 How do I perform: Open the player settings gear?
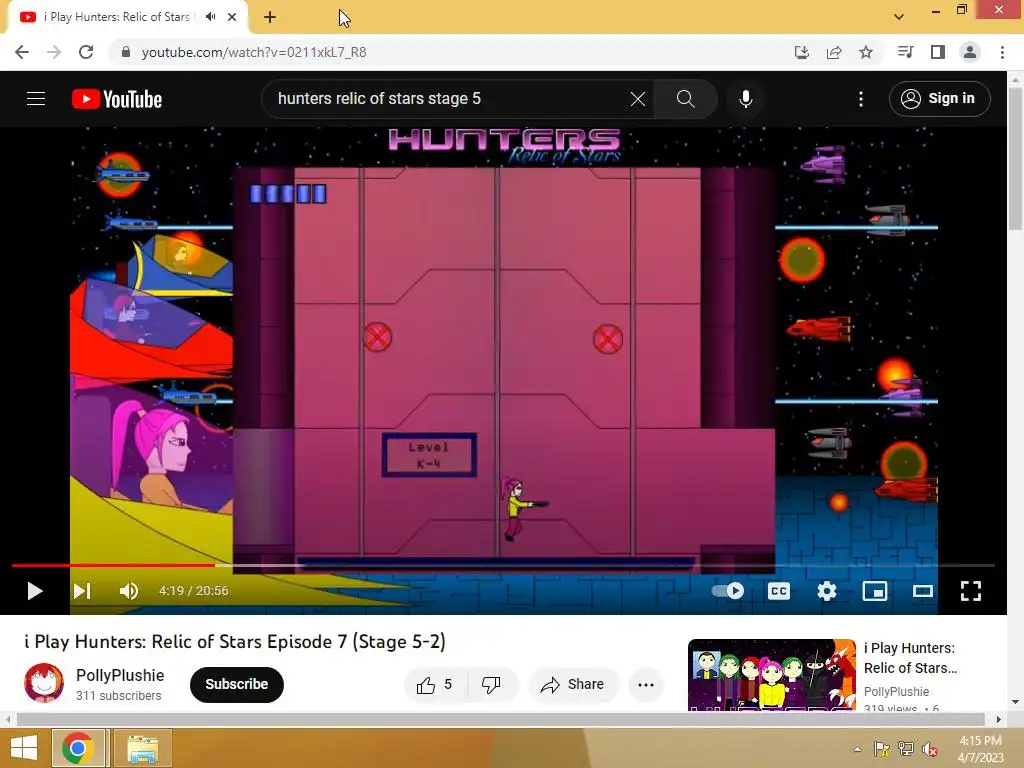[827, 591]
